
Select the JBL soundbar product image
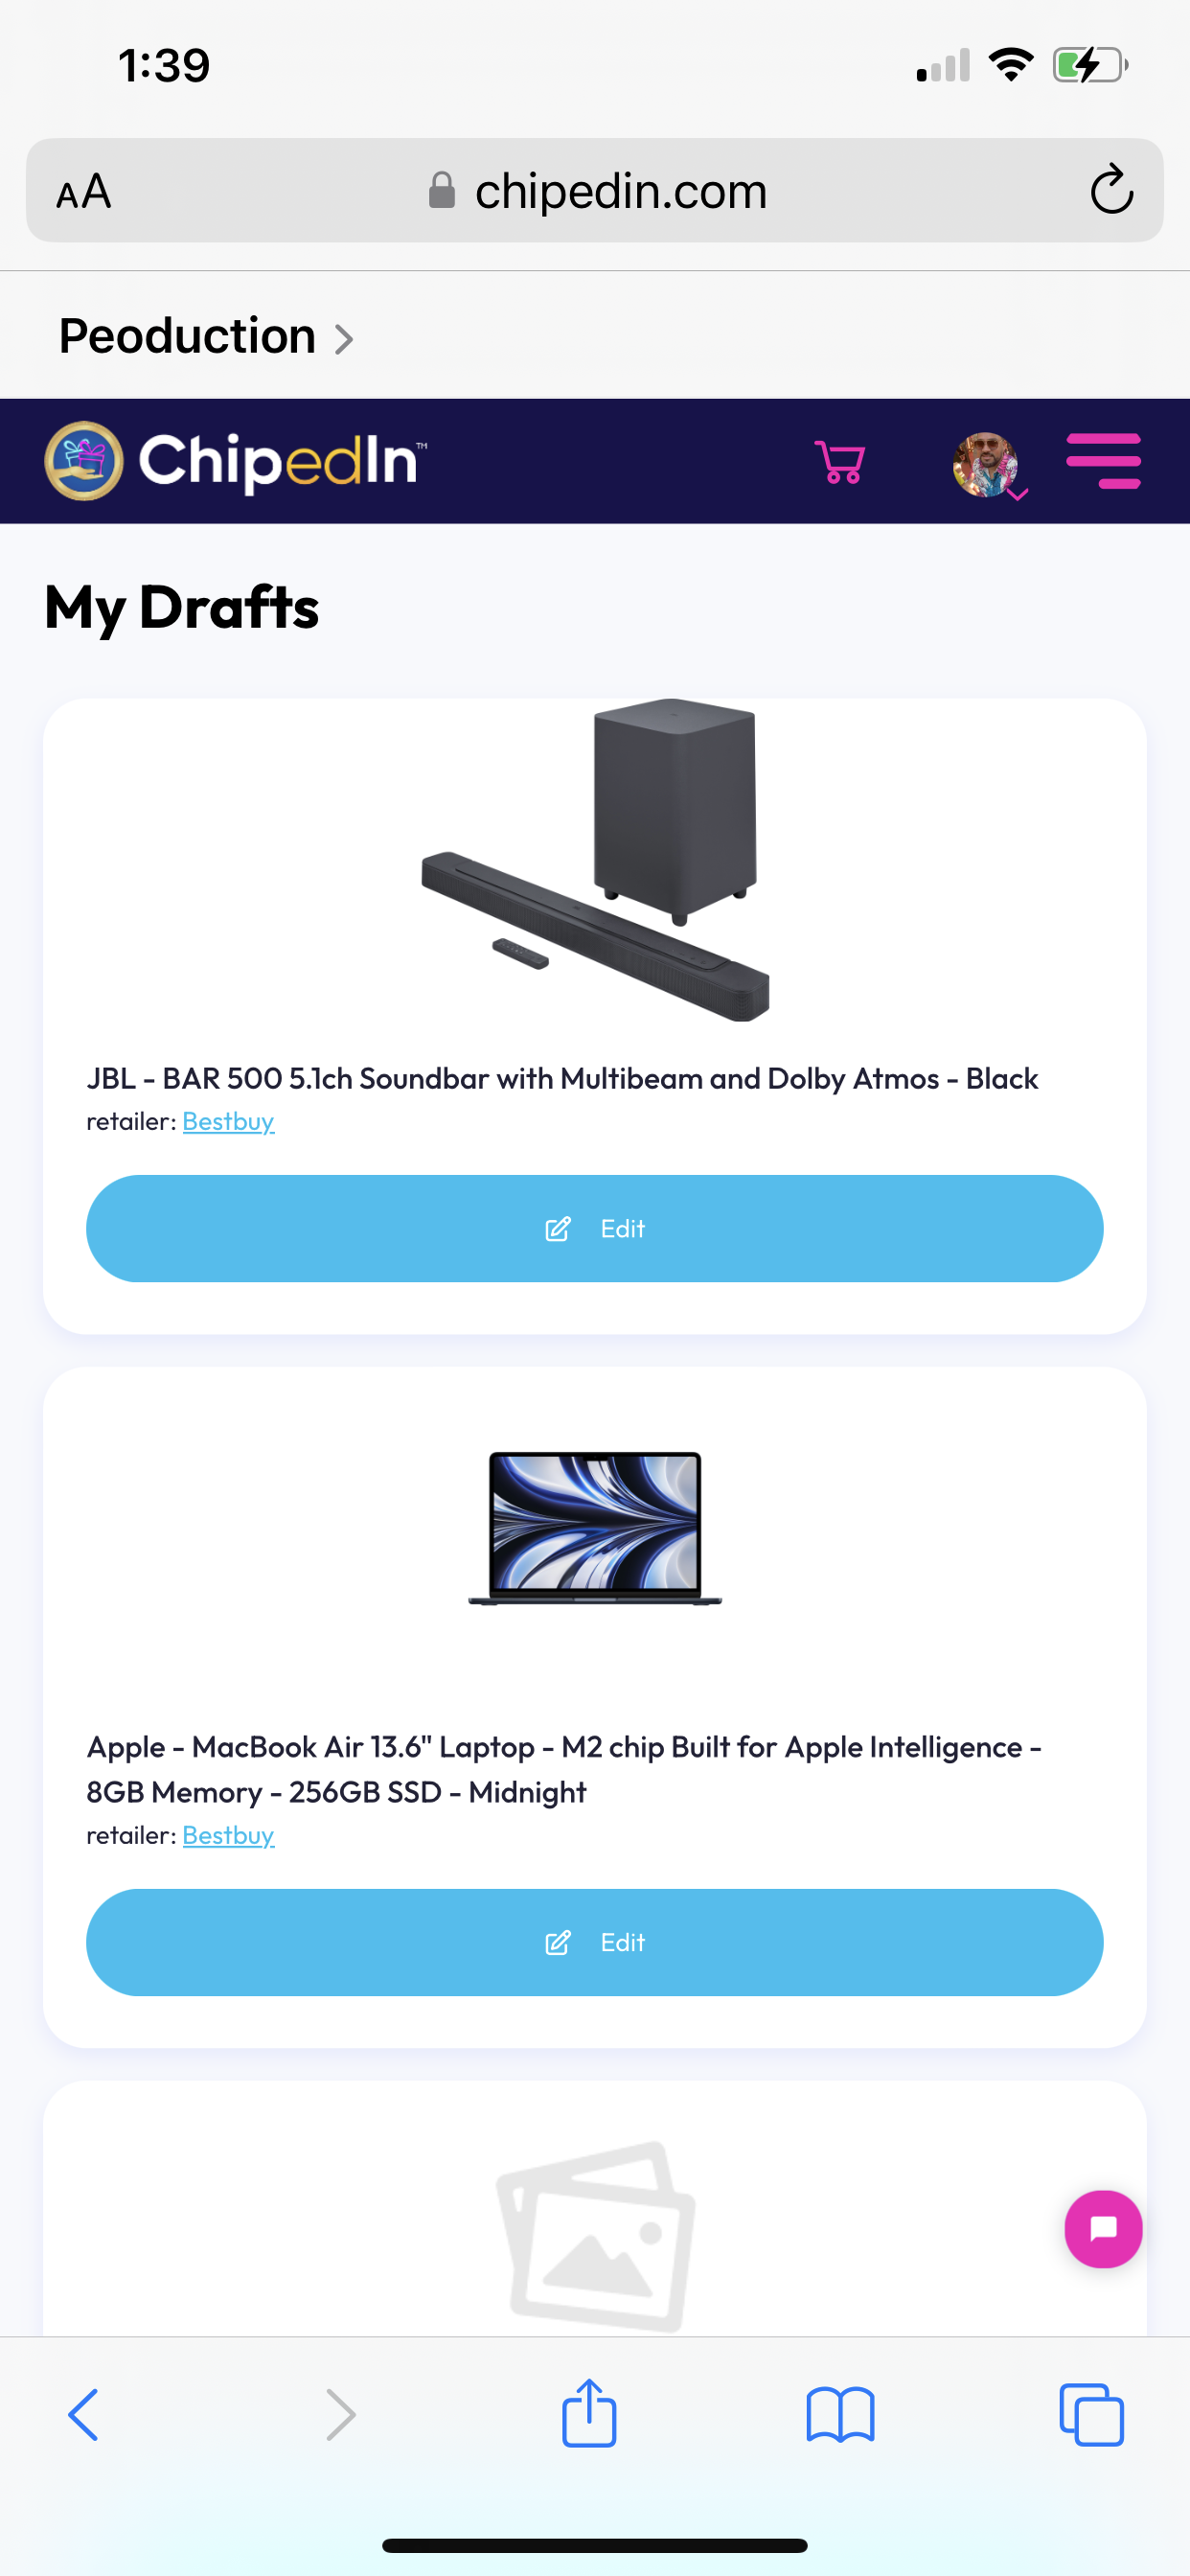[595, 860]
